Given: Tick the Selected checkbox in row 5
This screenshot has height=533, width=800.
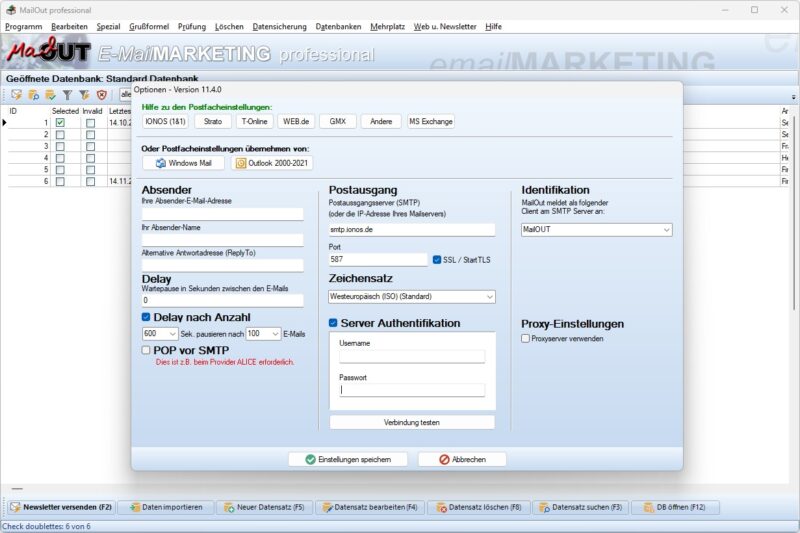Looking at the screenshot, I should (60, 170).
